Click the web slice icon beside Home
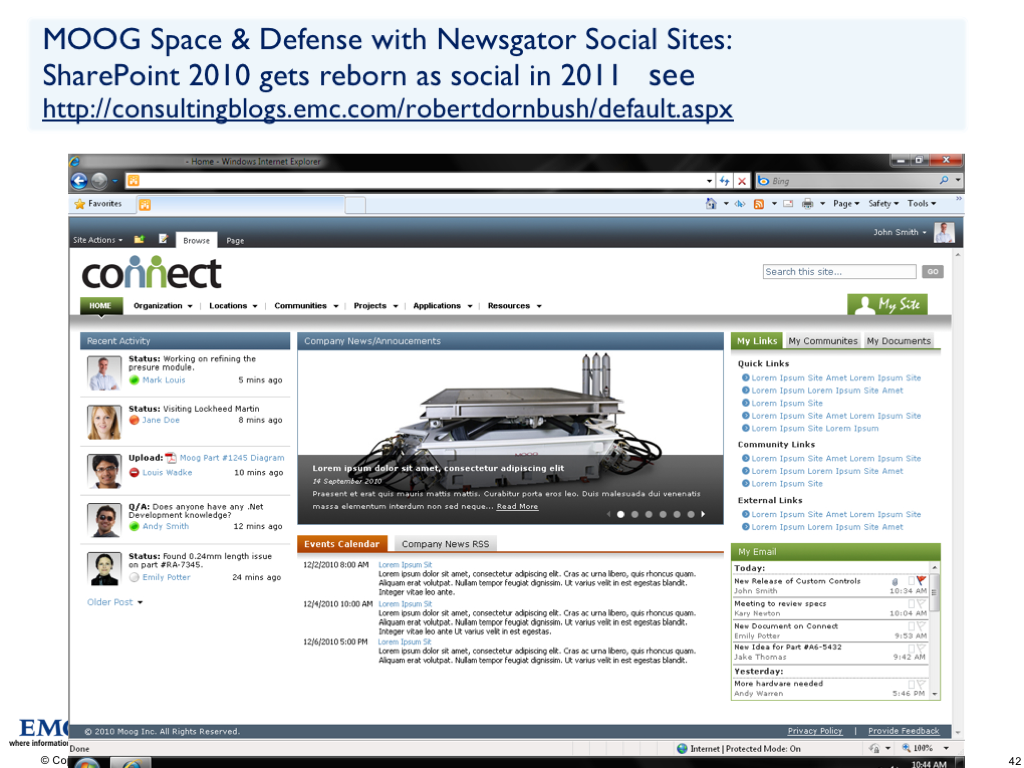The image size is (1024, 768). 740,204
